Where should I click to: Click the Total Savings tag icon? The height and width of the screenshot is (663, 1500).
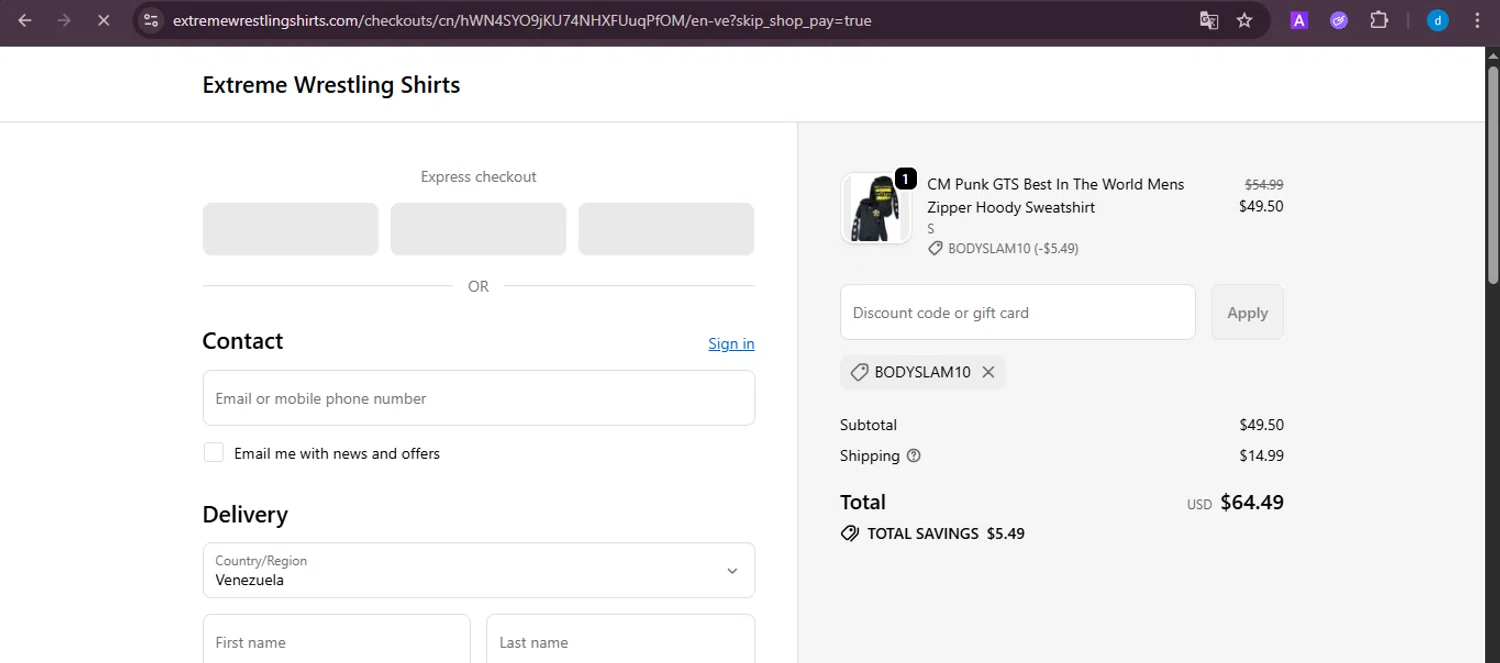[x=850, y=534]
